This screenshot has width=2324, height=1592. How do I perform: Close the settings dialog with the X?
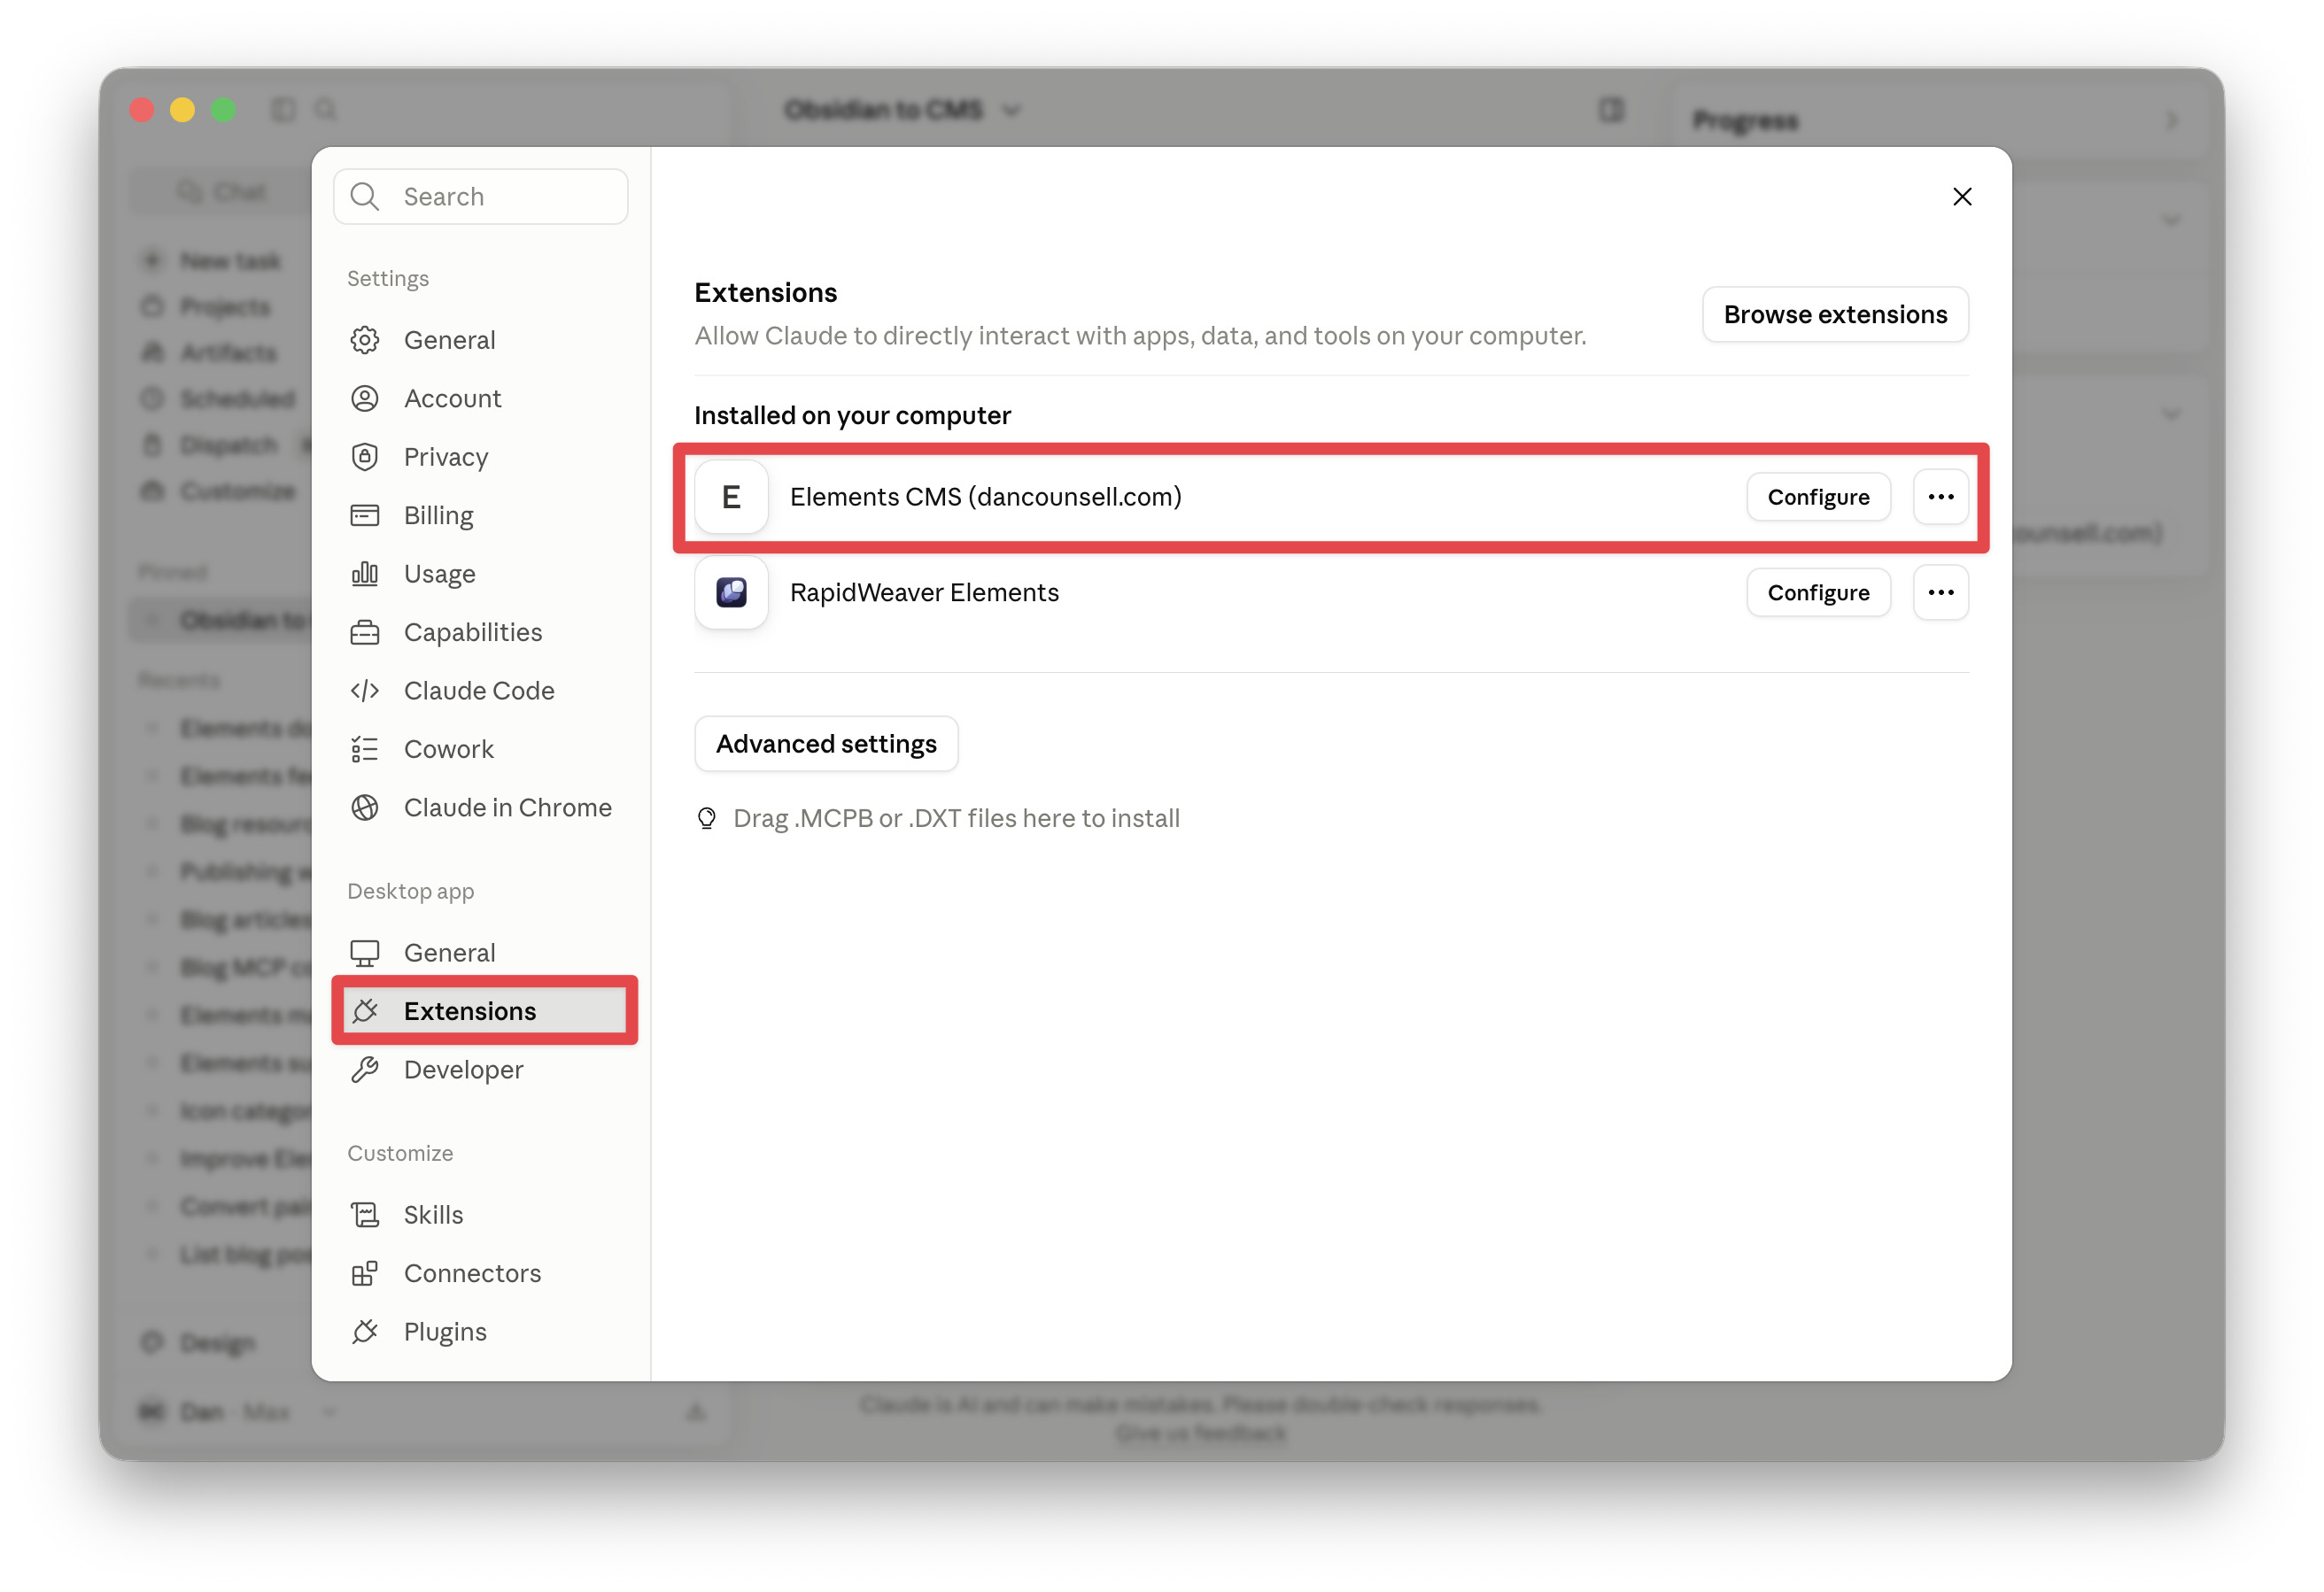tap(1962, 196)
